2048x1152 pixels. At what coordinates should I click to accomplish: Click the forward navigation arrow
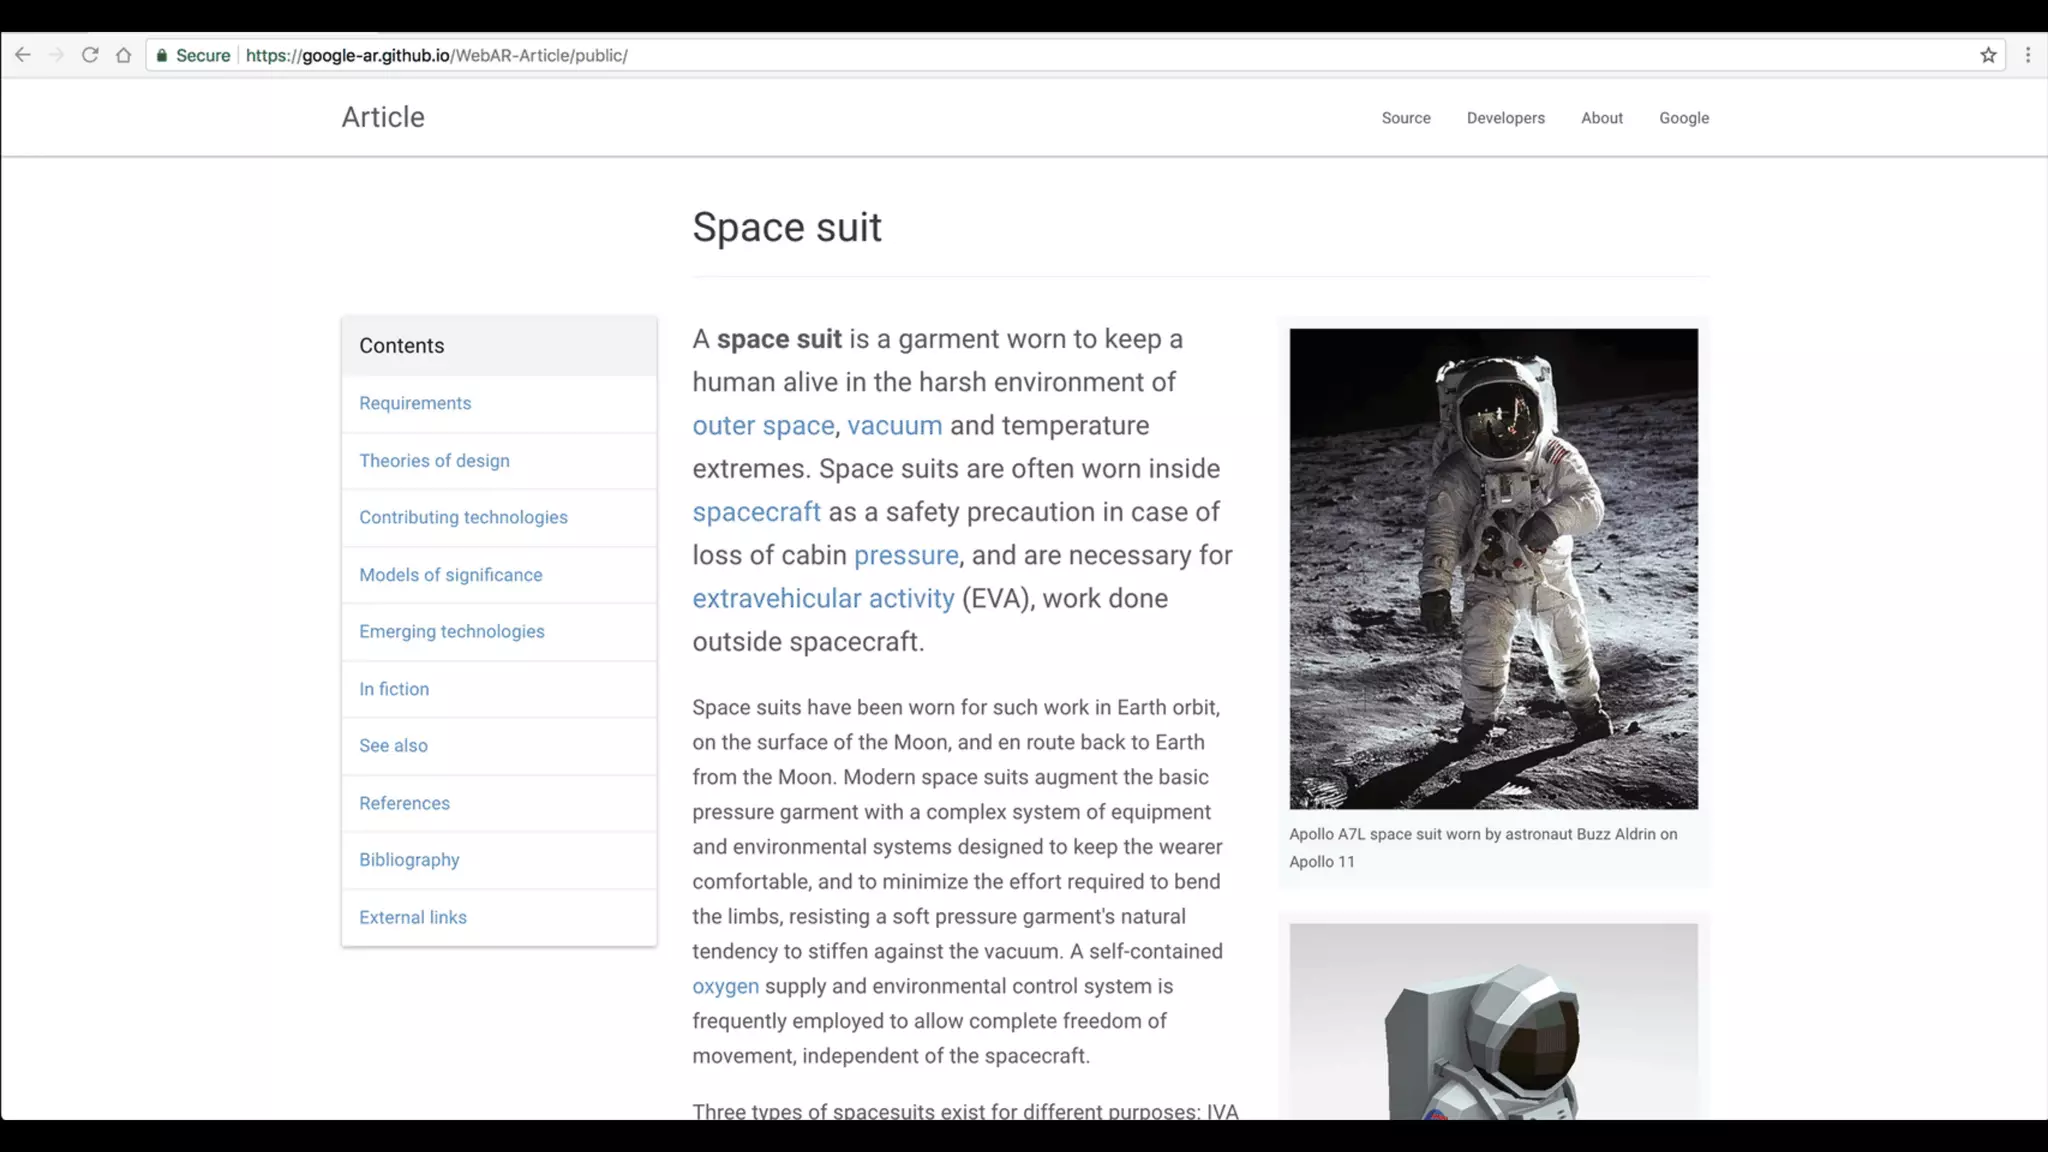(x=56, y=55)
